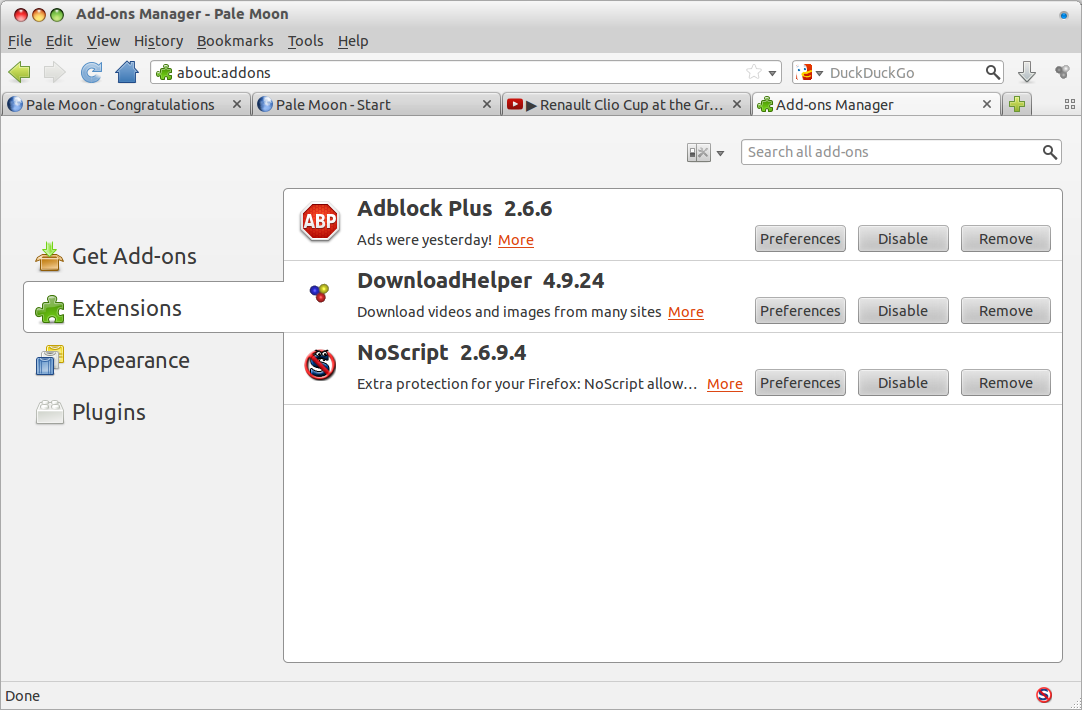The width and height of the screenshot is (1082, 710).
Task: Remove the DownloadHelper extension
Action: click(1005, 310)
